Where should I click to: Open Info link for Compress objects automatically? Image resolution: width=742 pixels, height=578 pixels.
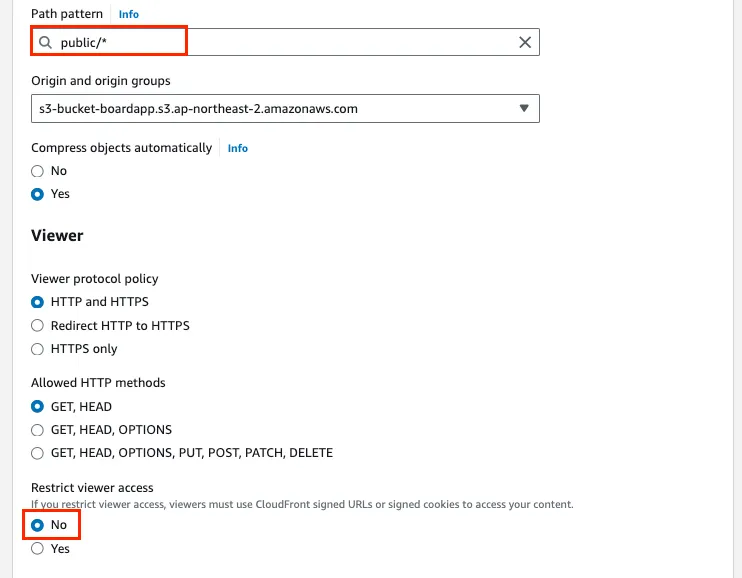[x=237, y=148]
